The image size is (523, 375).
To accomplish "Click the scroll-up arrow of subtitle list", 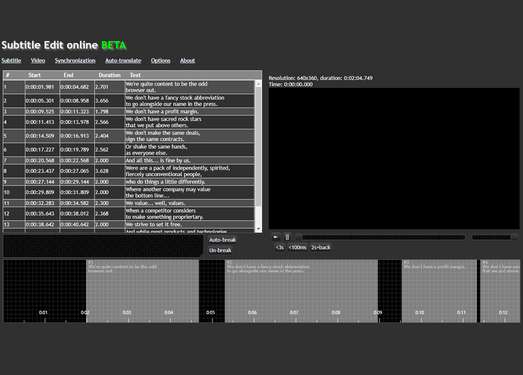I will pos(258,84).
